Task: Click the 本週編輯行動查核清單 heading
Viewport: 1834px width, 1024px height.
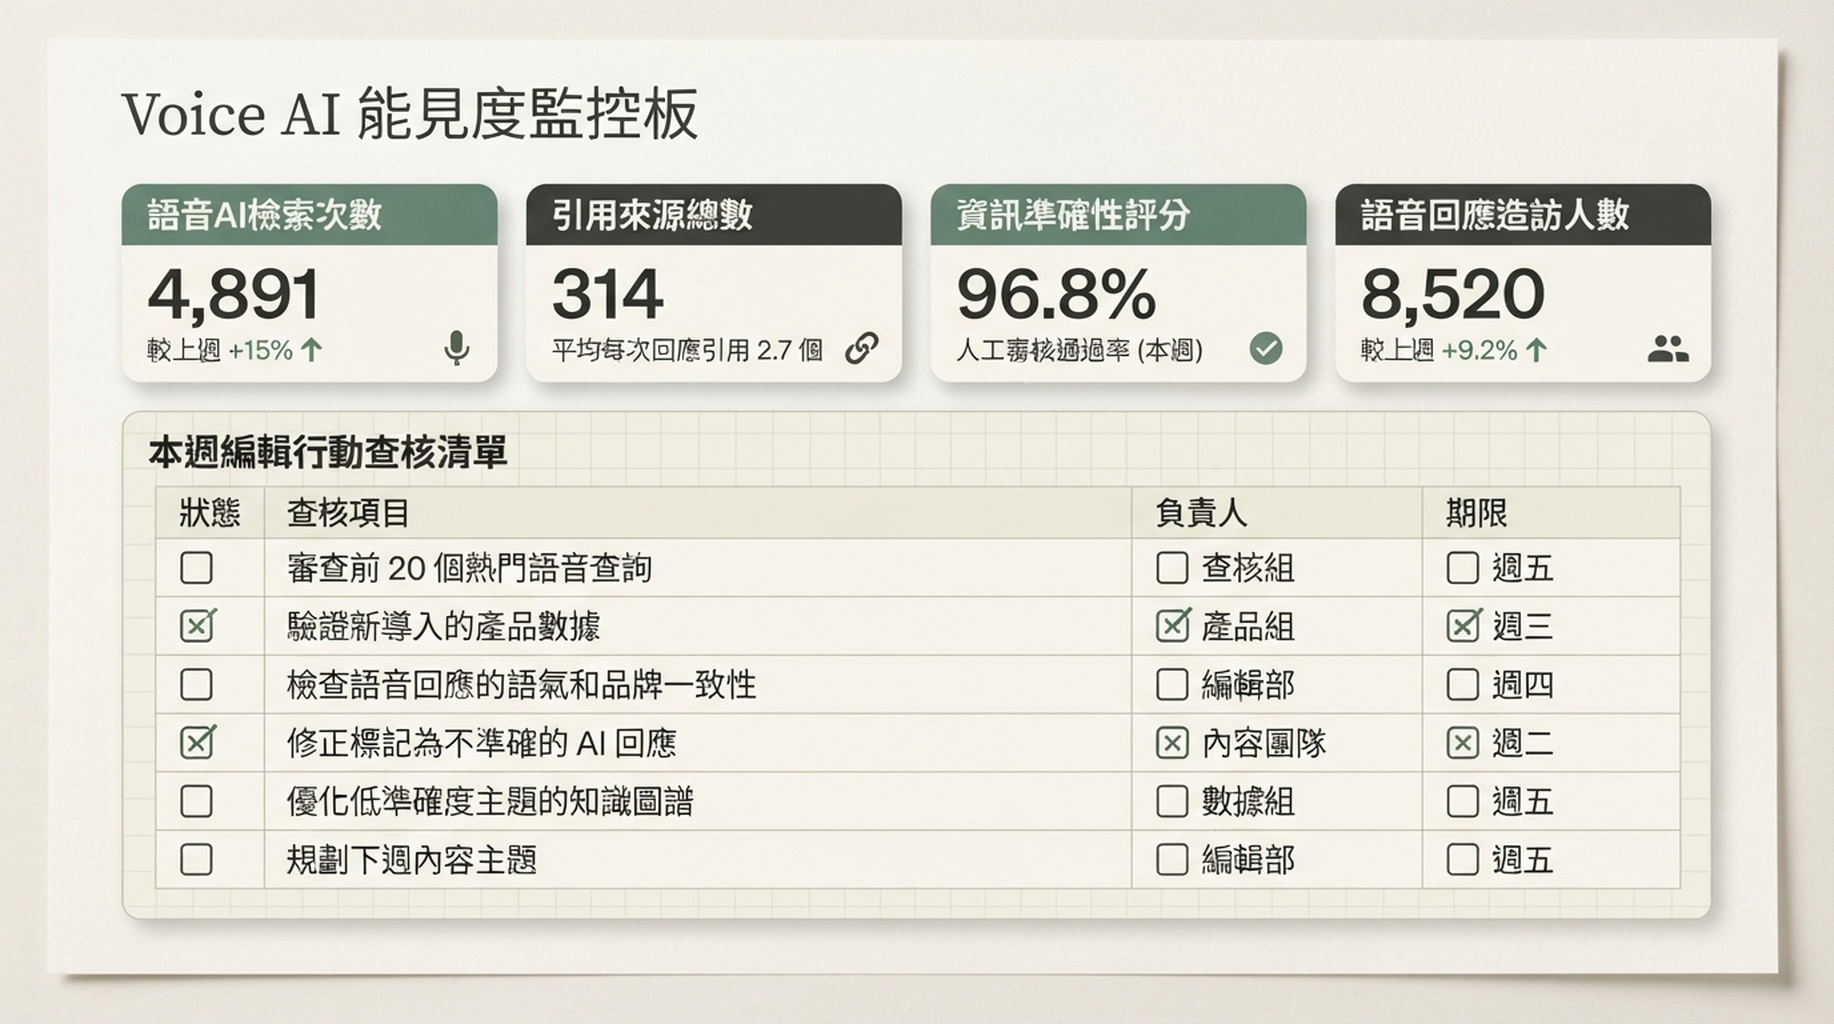Action: [328, 452]
